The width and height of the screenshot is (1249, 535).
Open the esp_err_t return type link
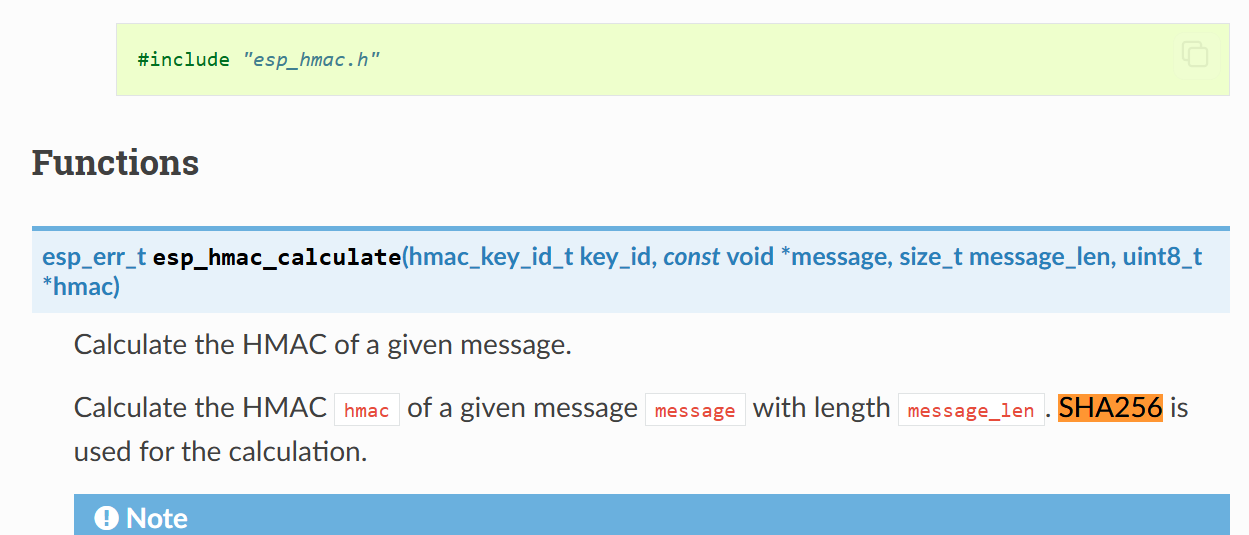[94, 257]
